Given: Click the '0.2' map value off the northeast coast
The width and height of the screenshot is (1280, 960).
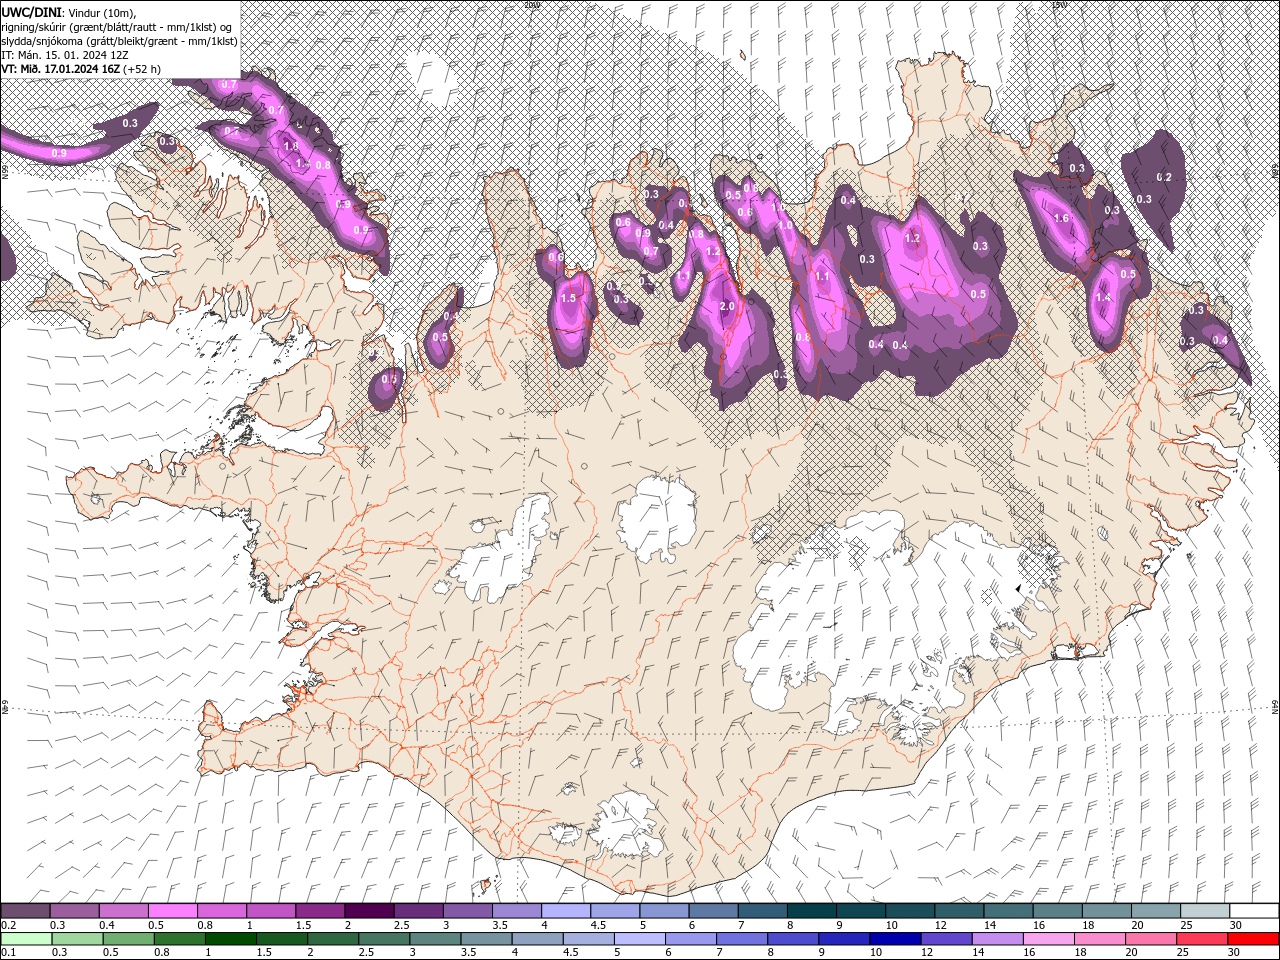Looking at the screenshot, I should [x=1164, y=177].
